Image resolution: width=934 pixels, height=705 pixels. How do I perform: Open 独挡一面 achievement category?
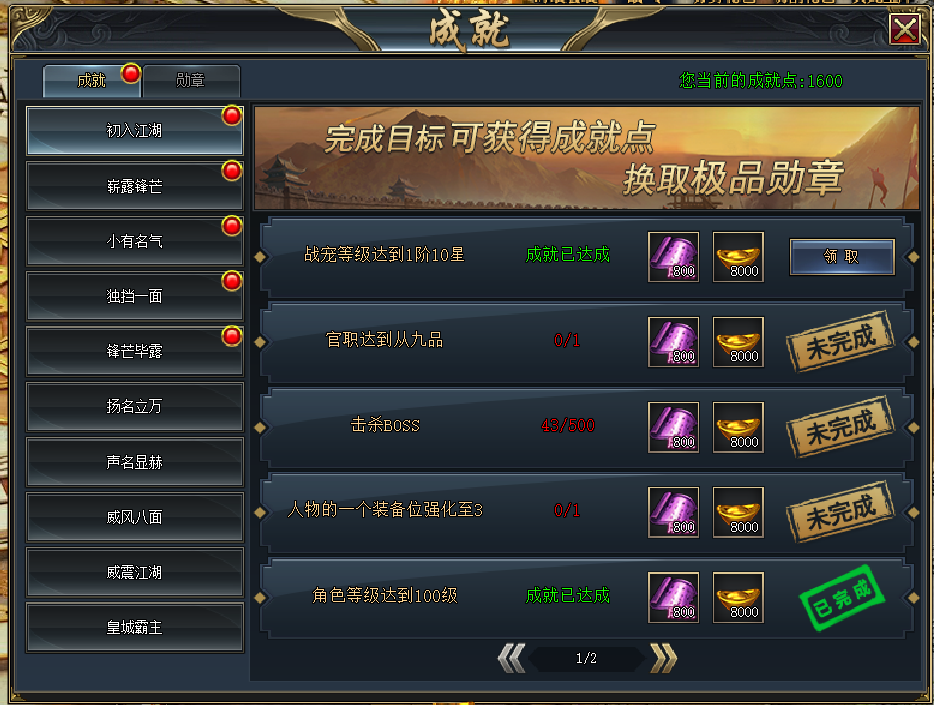135,296
